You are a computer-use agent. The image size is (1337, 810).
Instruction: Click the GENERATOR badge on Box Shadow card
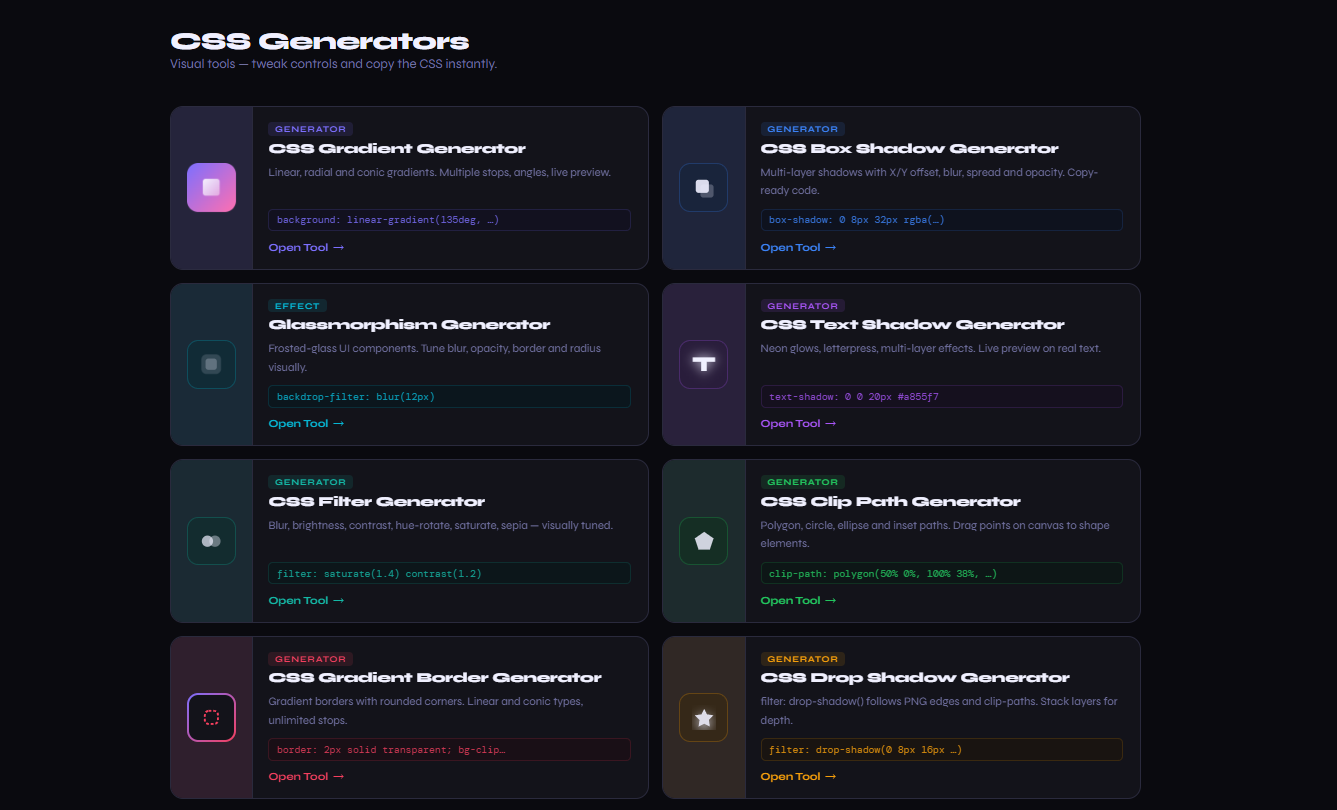point(802,129)
